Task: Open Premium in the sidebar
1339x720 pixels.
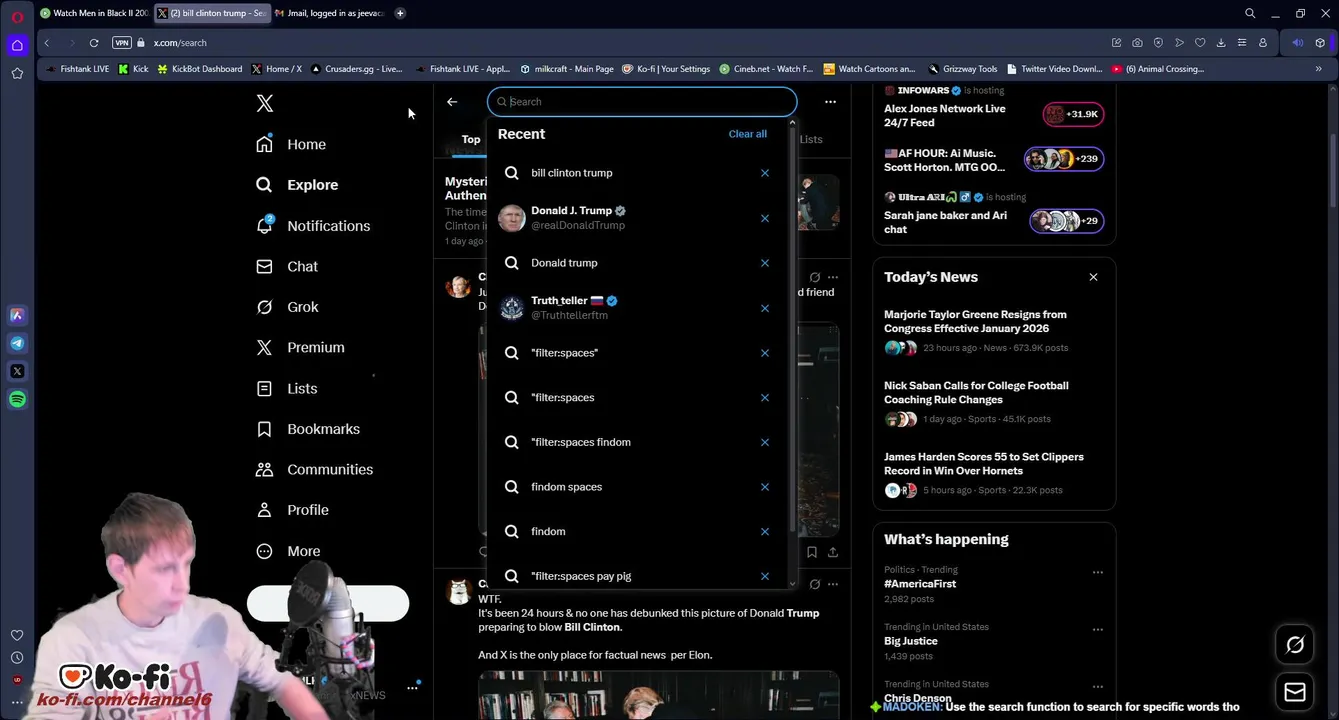Action: tap(300, 348)
